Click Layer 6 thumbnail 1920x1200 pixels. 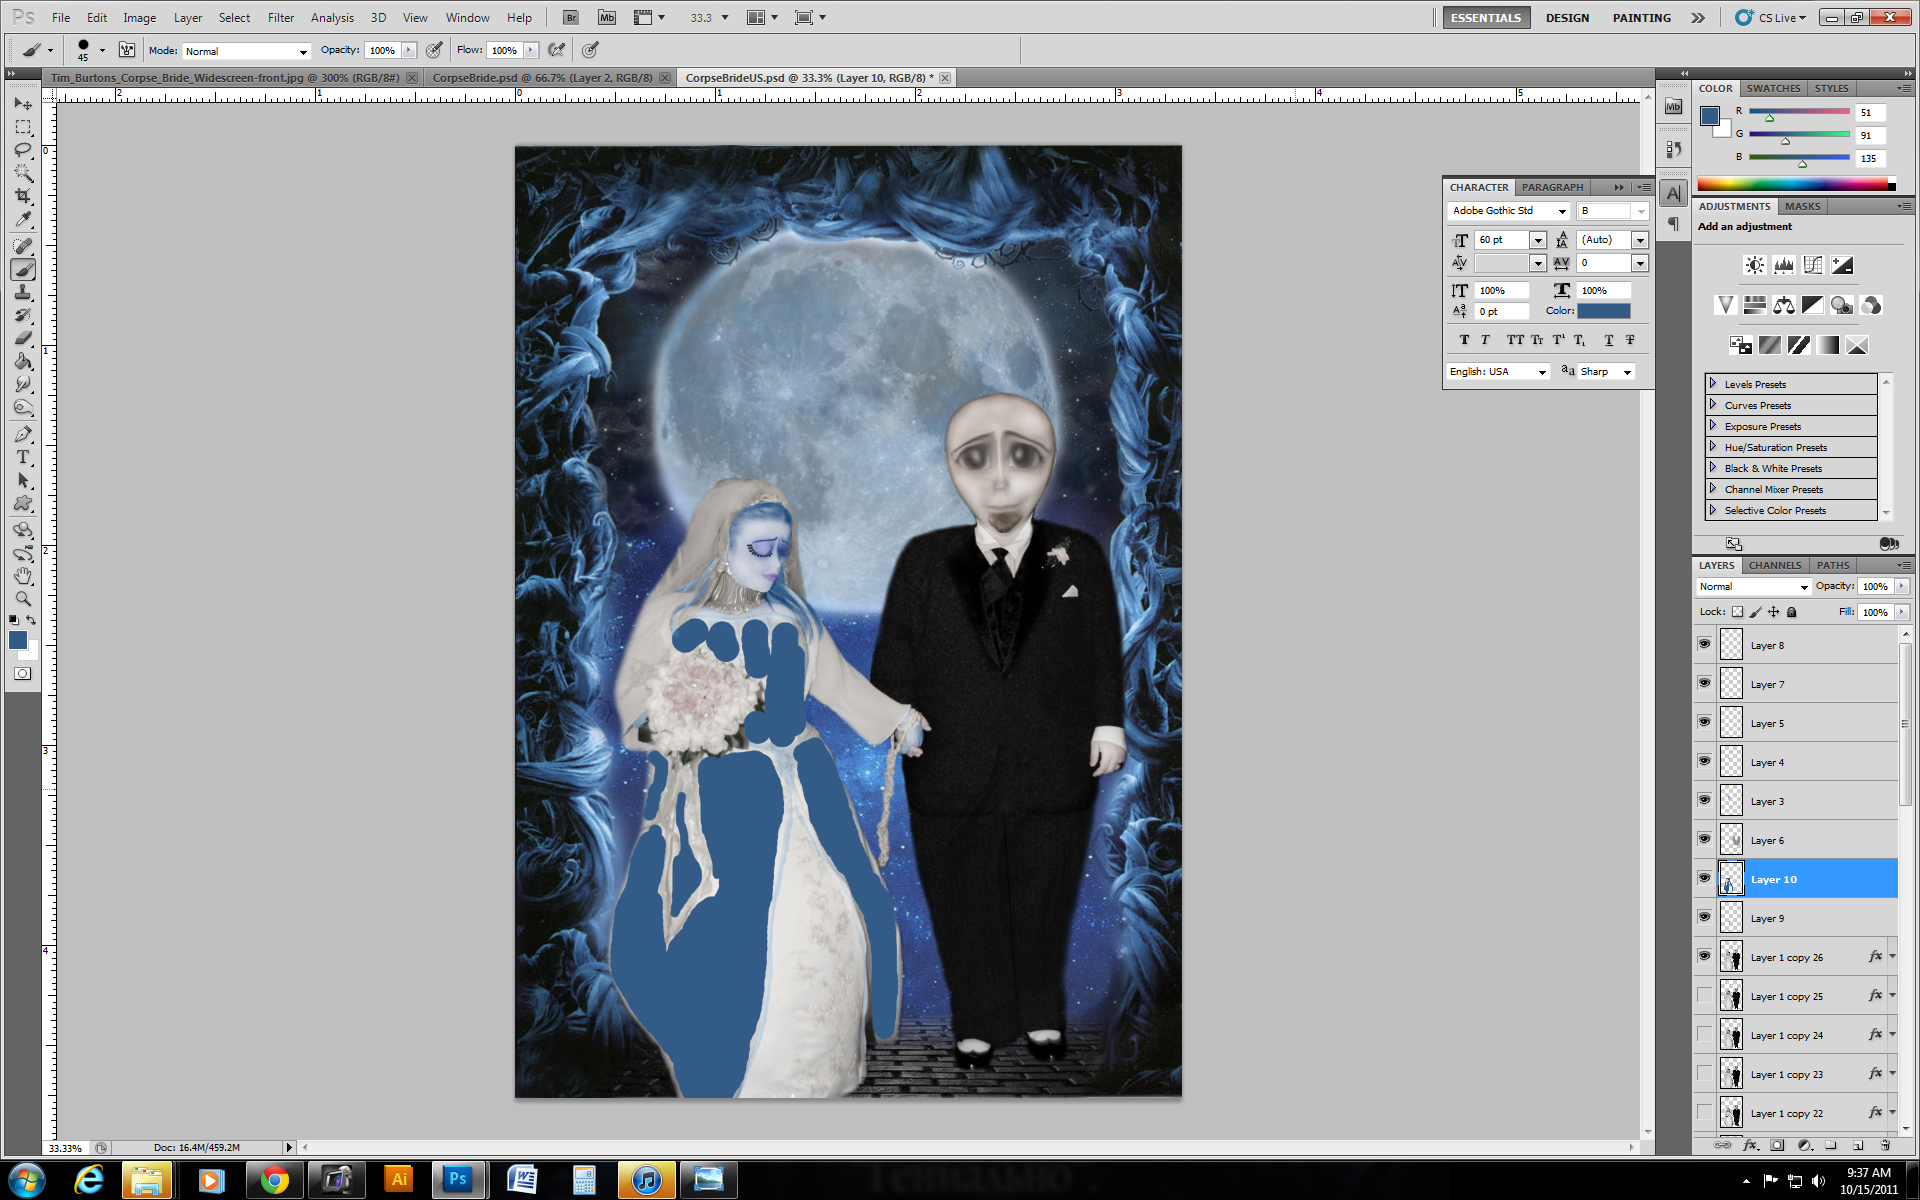pyautogui.click(x=1731, y=840)
